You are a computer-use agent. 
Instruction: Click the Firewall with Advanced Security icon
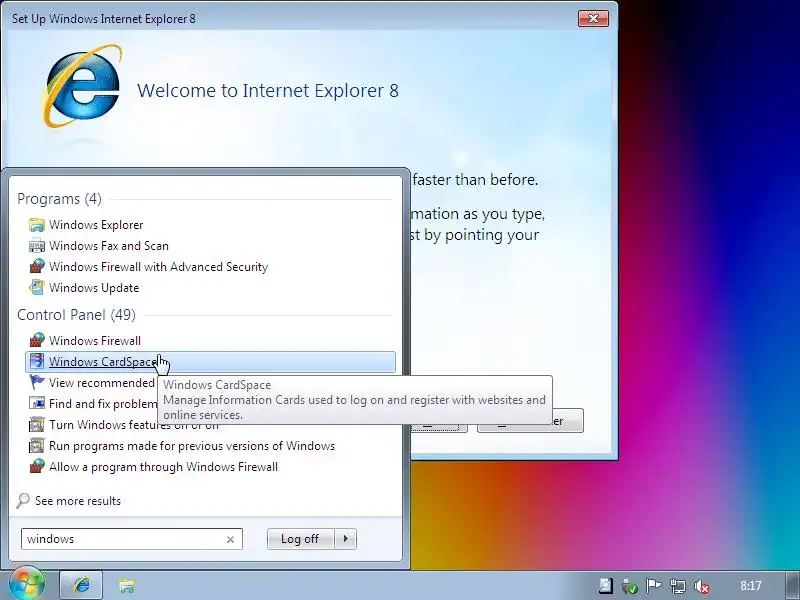[37, 266]
